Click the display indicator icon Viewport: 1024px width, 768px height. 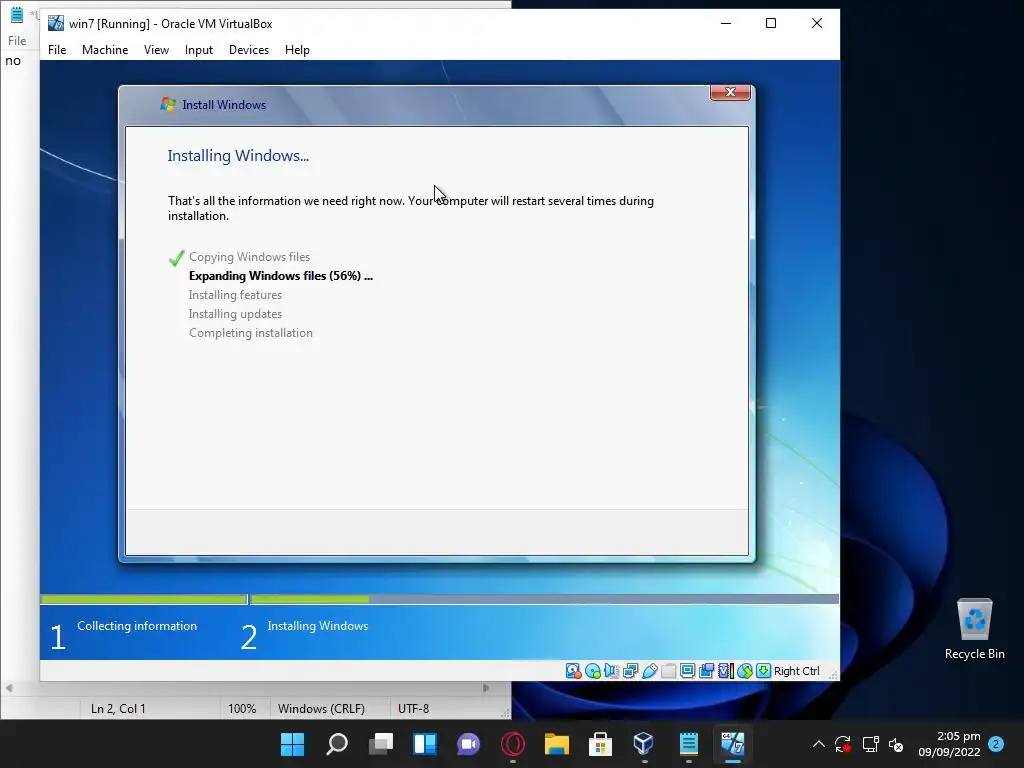tap(688, 671)
